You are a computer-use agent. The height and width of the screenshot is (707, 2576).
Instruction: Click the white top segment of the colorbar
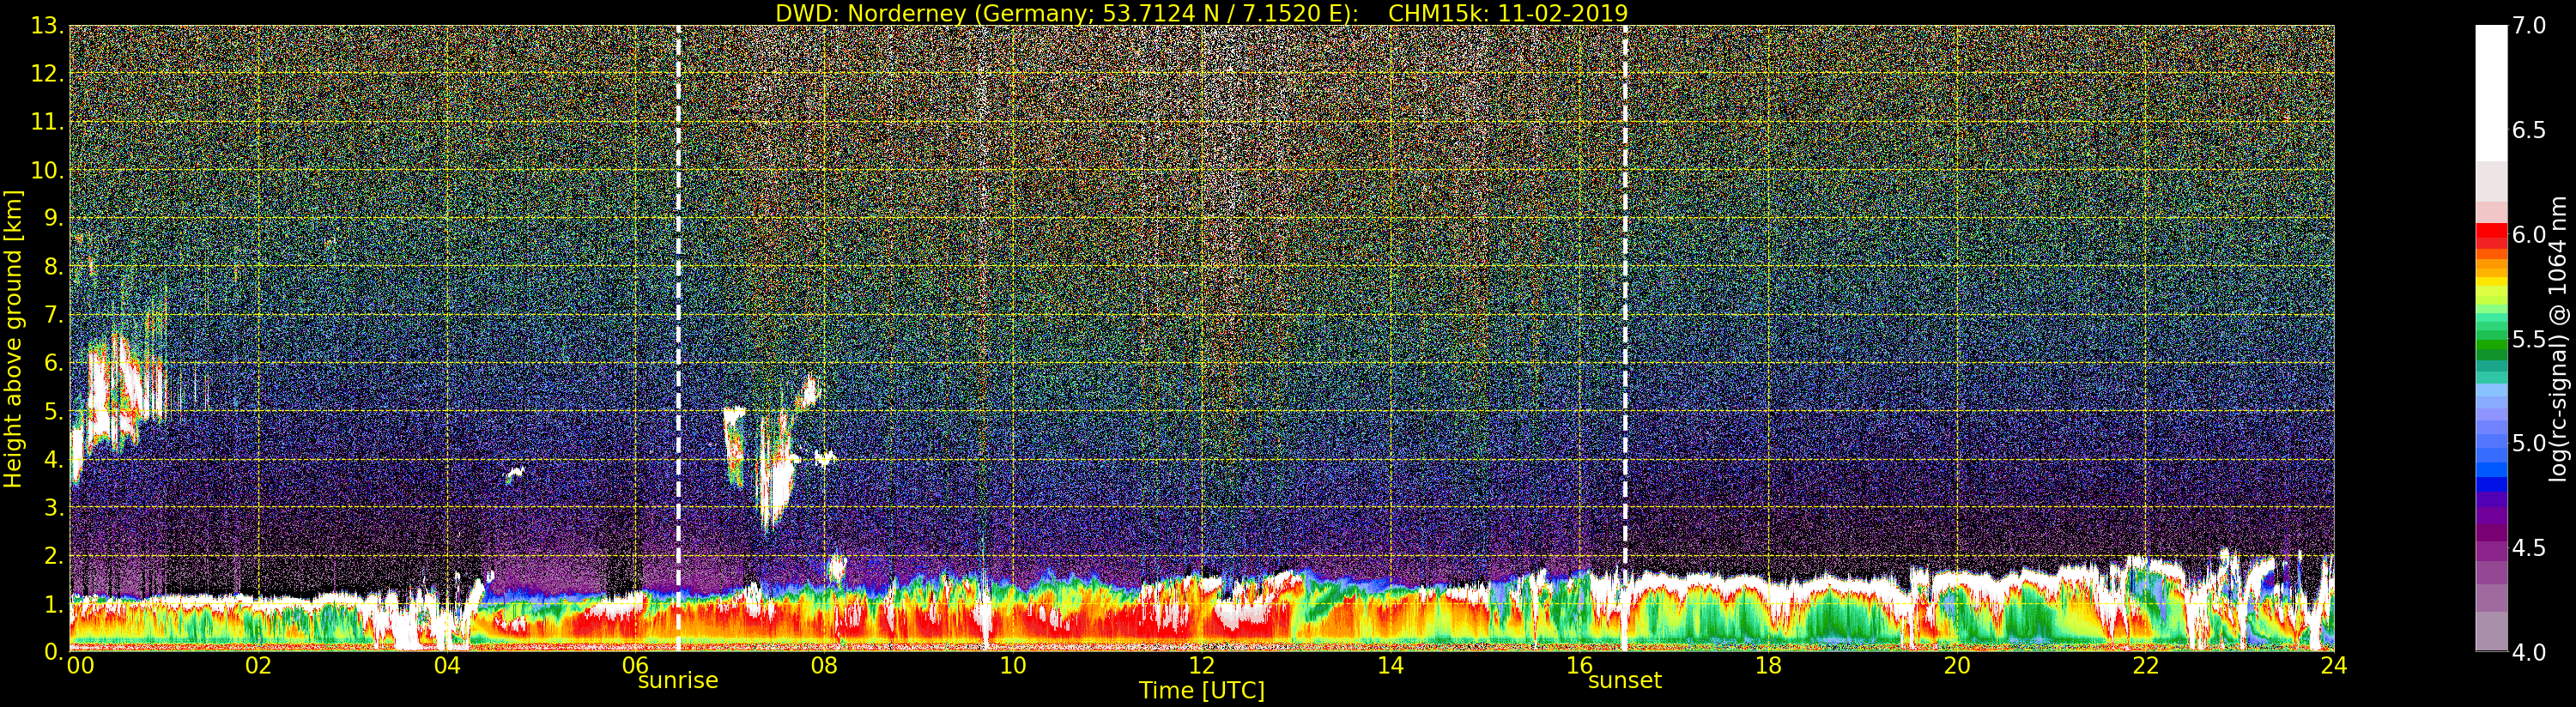click(x=2491, y=93)
